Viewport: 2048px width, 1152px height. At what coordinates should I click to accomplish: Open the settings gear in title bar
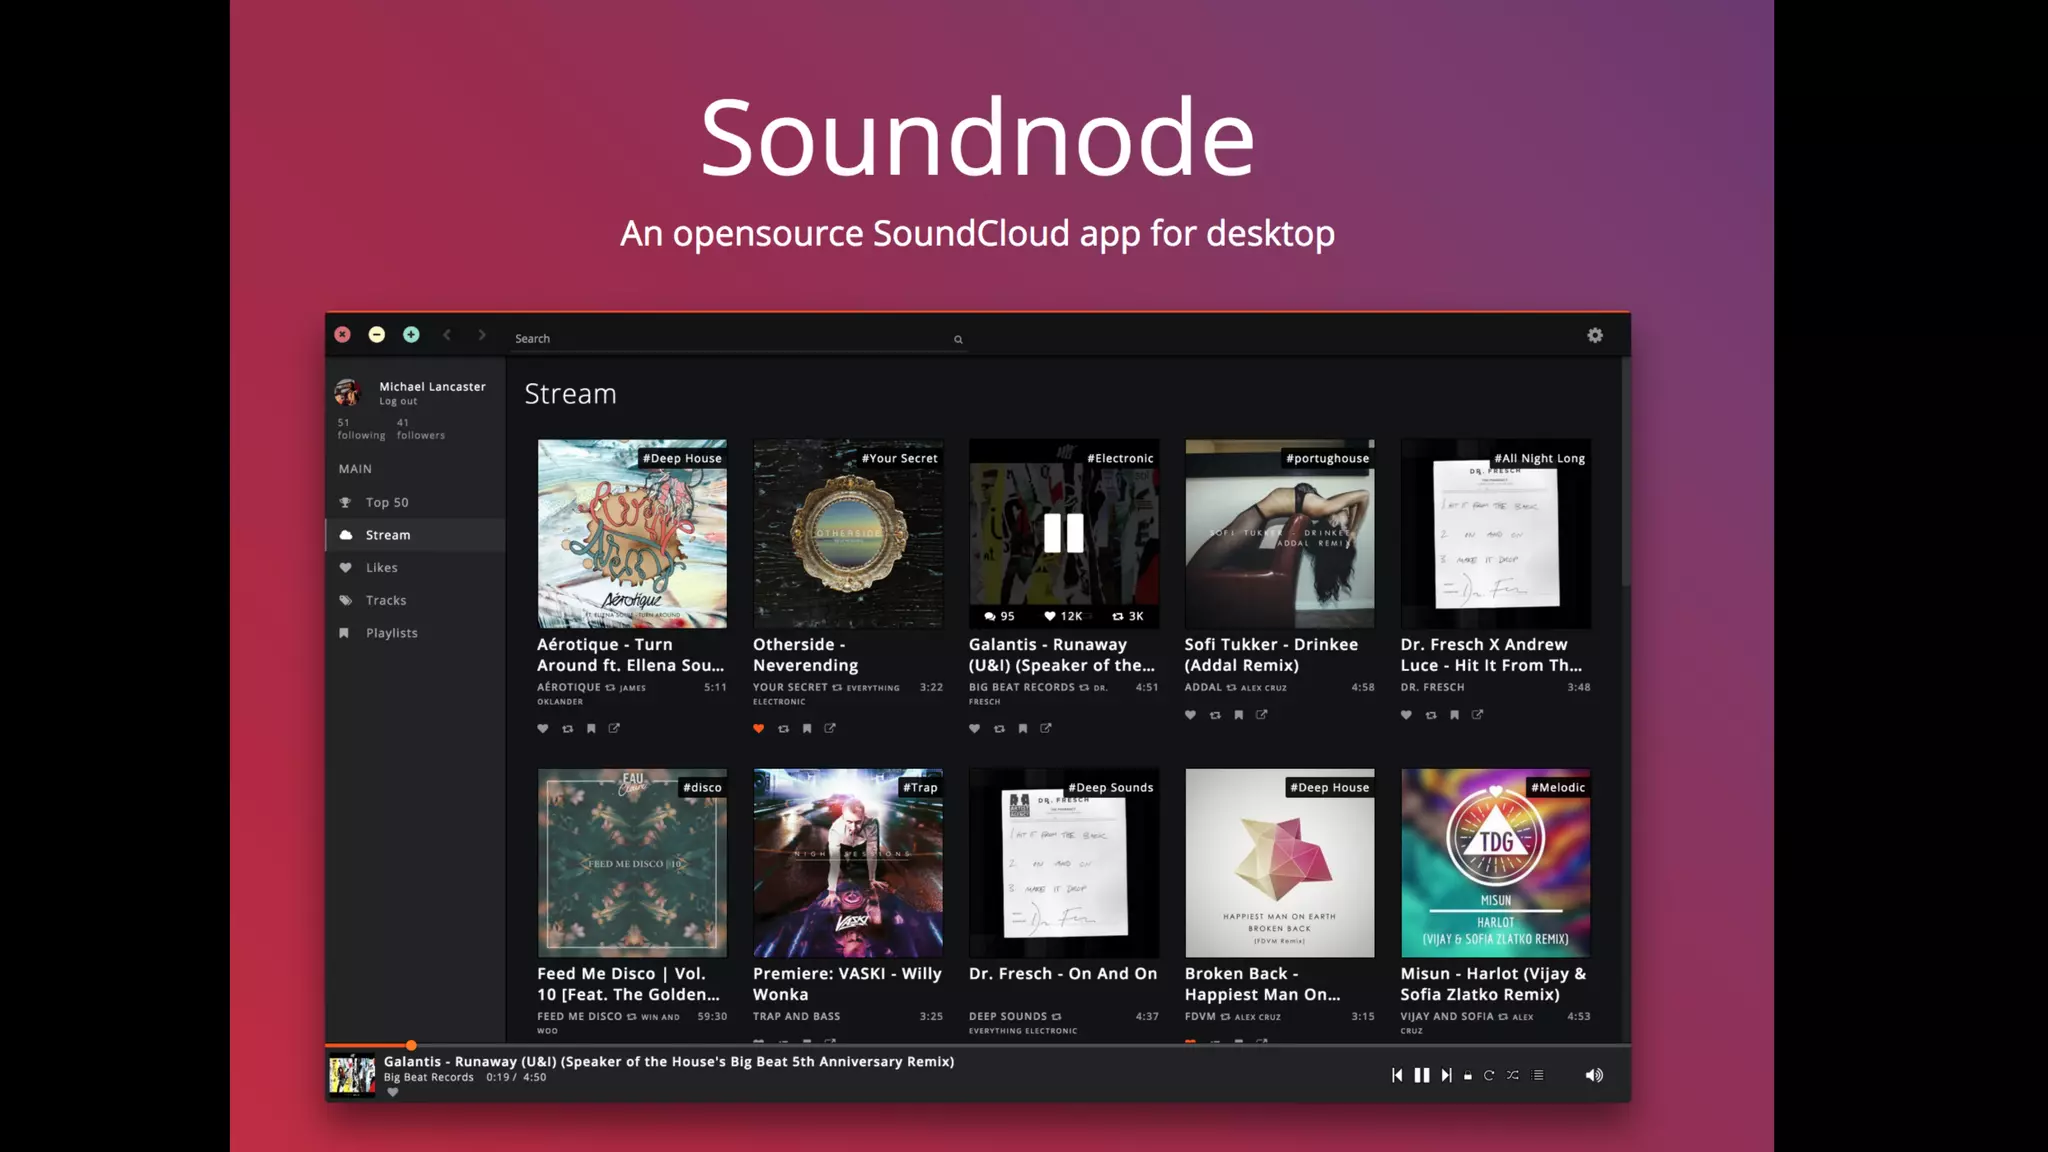coord(1595,336)
